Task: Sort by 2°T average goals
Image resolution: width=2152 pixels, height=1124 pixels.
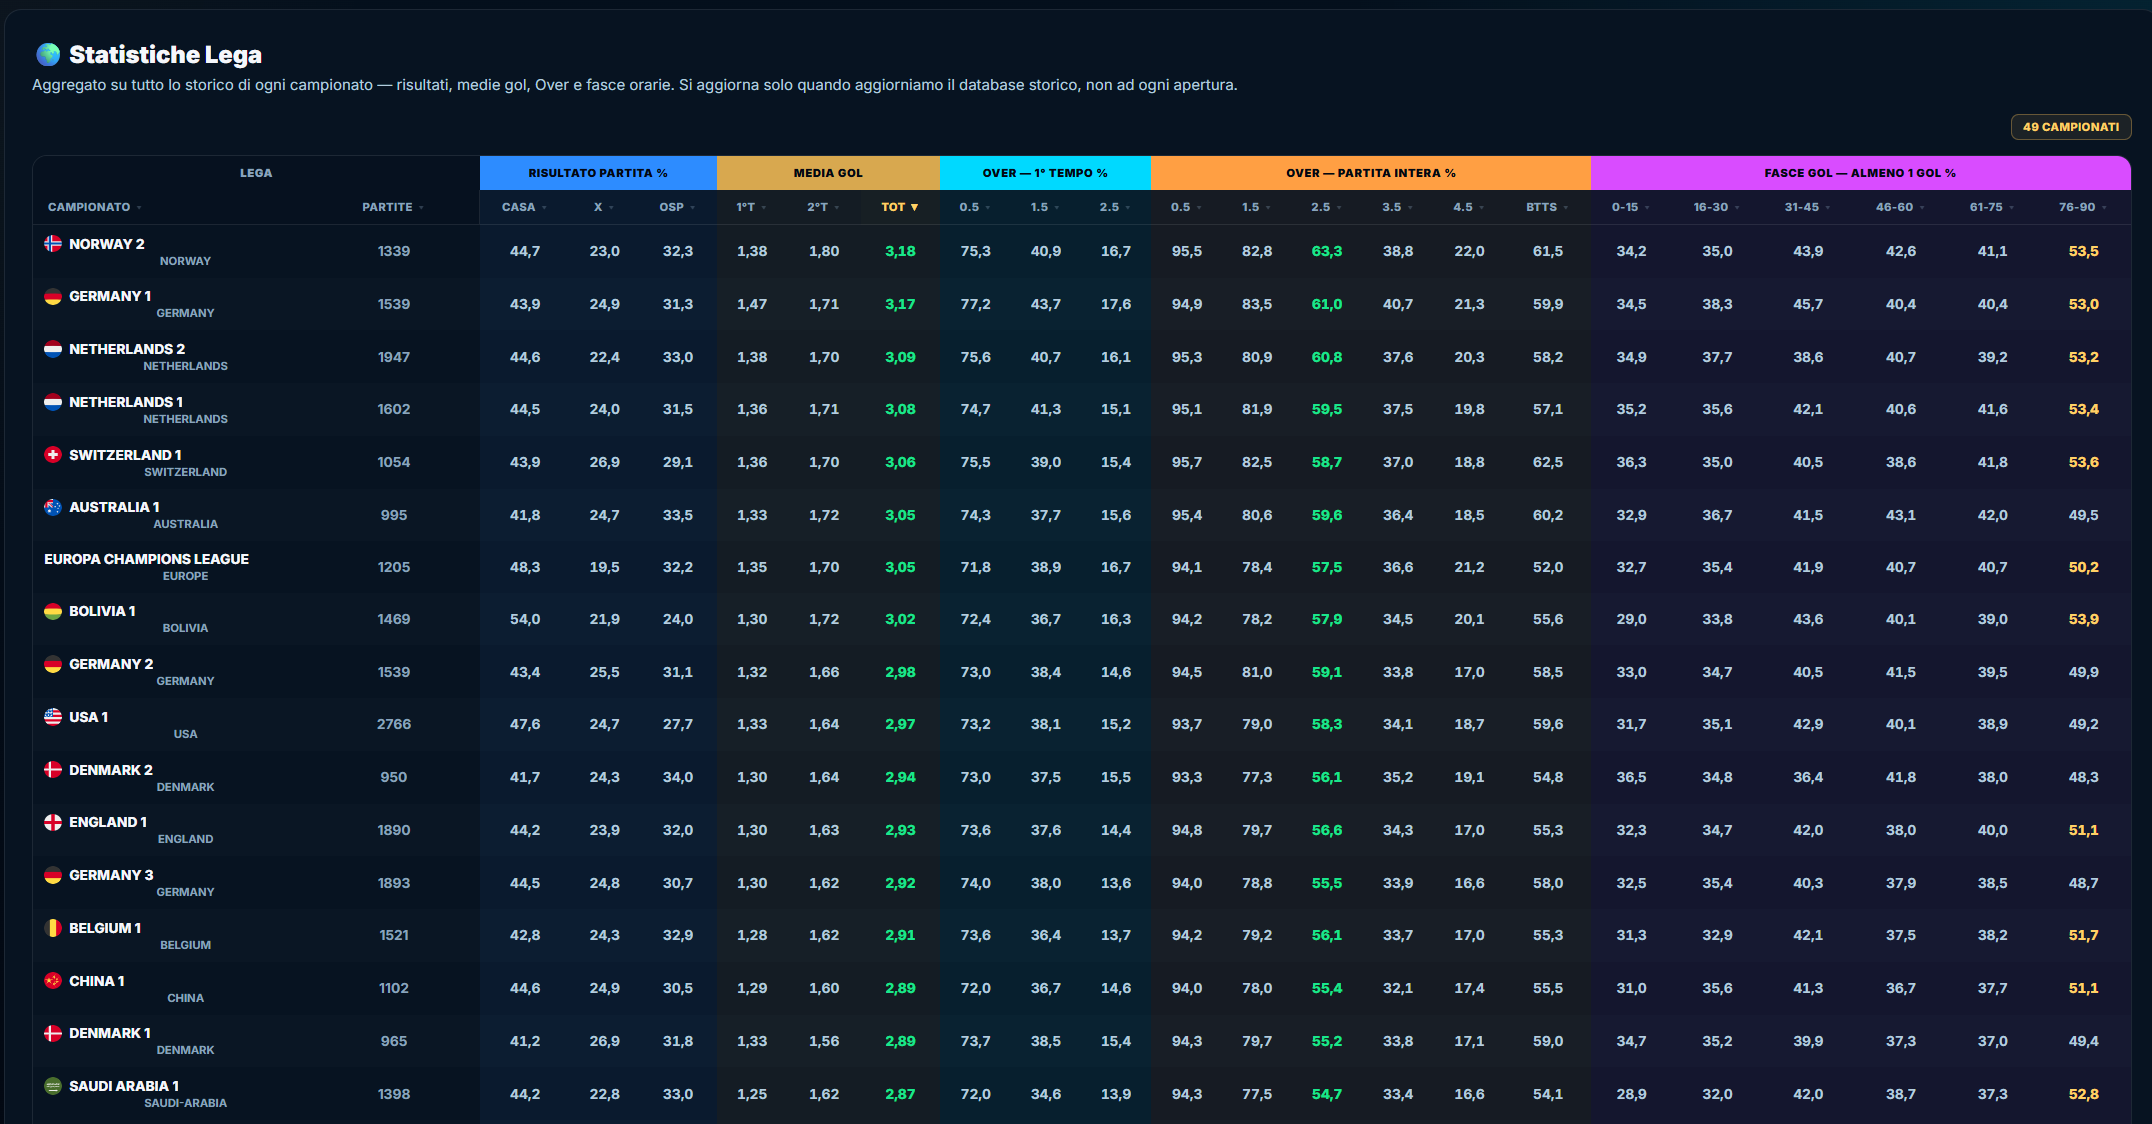Action: tap(823, 207)
